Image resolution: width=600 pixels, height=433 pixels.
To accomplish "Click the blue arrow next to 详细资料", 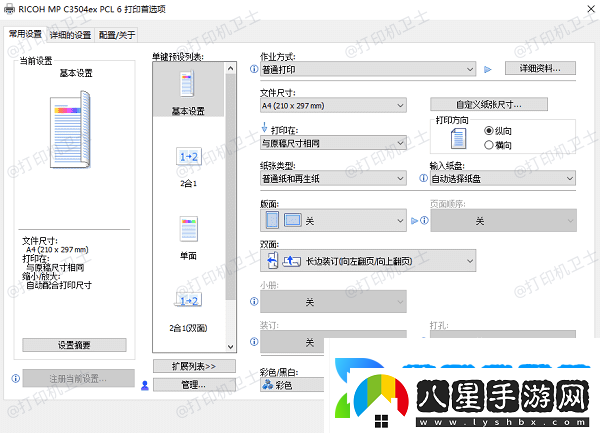I will (x=488, y=70).
